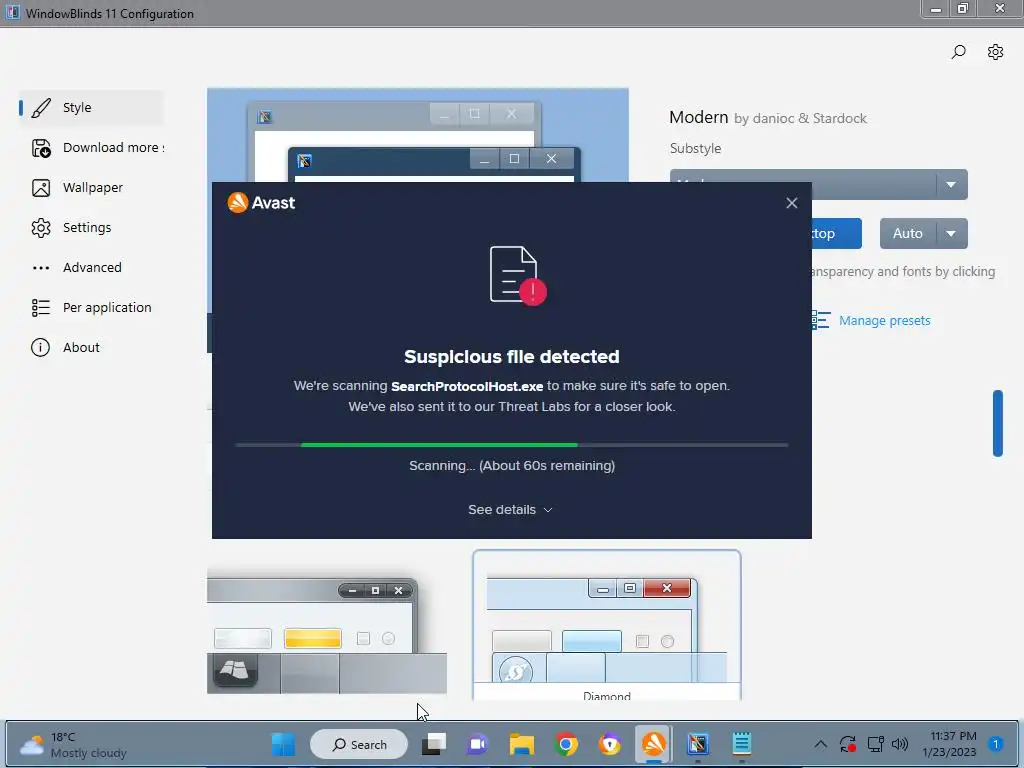
Task: Open File Explorer from the taskbar
Action: click(x=522, y=744)
